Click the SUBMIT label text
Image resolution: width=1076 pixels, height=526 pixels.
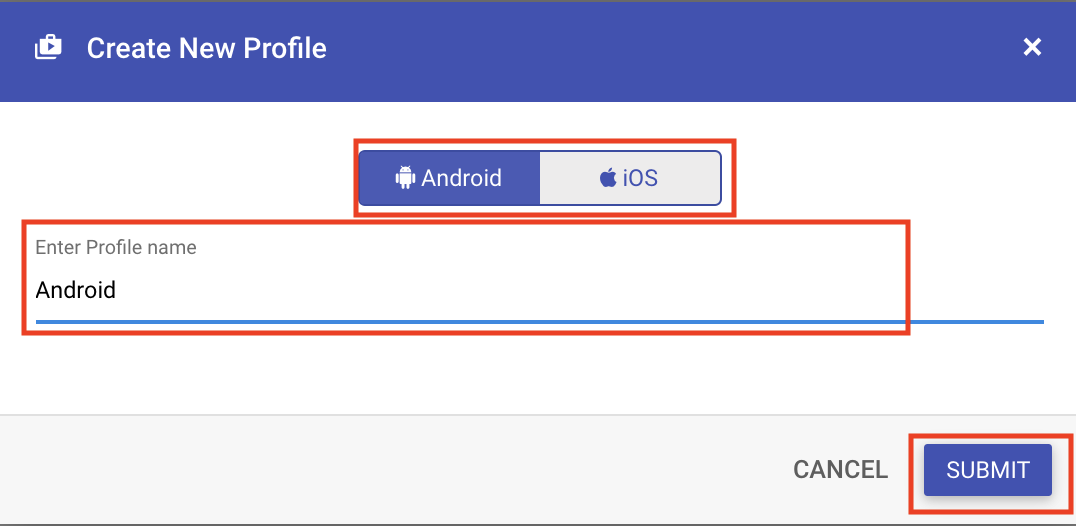[987, 469]
